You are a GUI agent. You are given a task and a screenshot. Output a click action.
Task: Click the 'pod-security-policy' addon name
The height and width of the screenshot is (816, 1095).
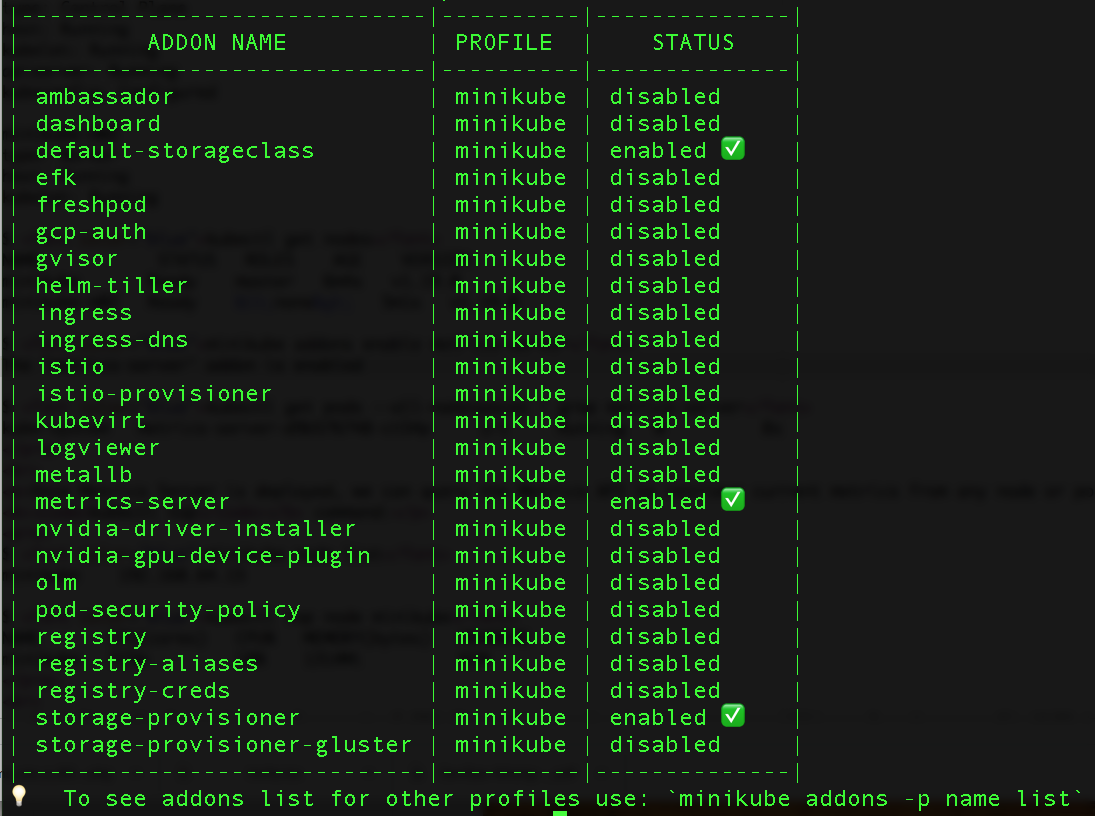pos(168,610)
